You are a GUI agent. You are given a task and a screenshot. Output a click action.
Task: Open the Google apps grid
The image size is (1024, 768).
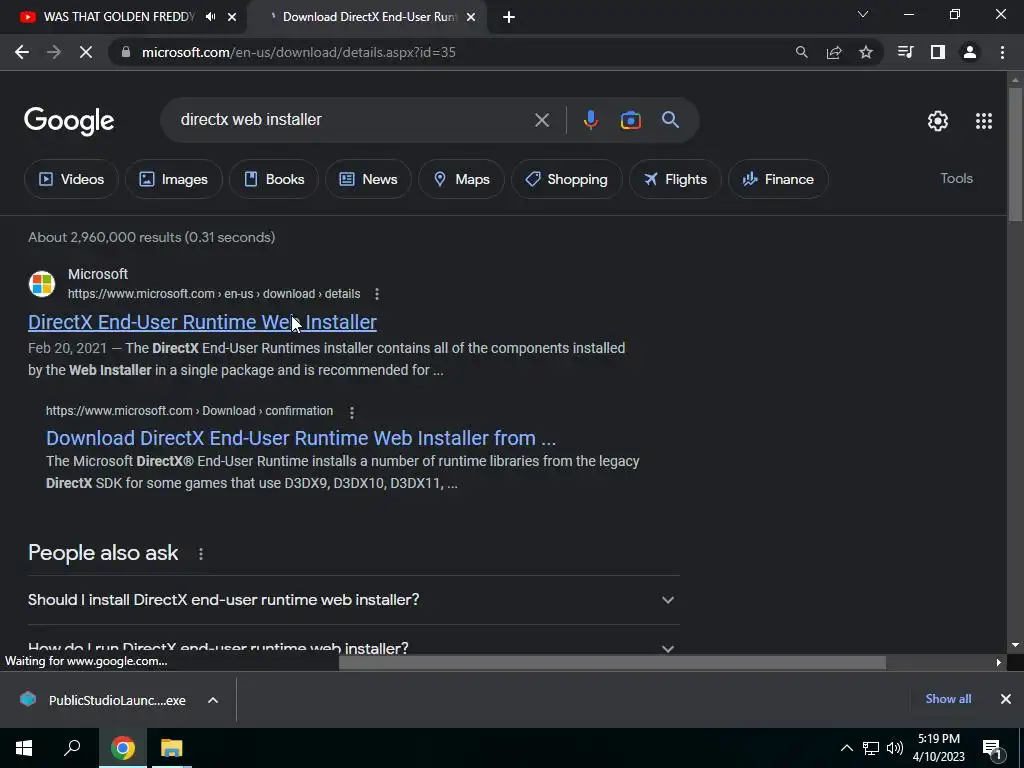tap(984, 121)
